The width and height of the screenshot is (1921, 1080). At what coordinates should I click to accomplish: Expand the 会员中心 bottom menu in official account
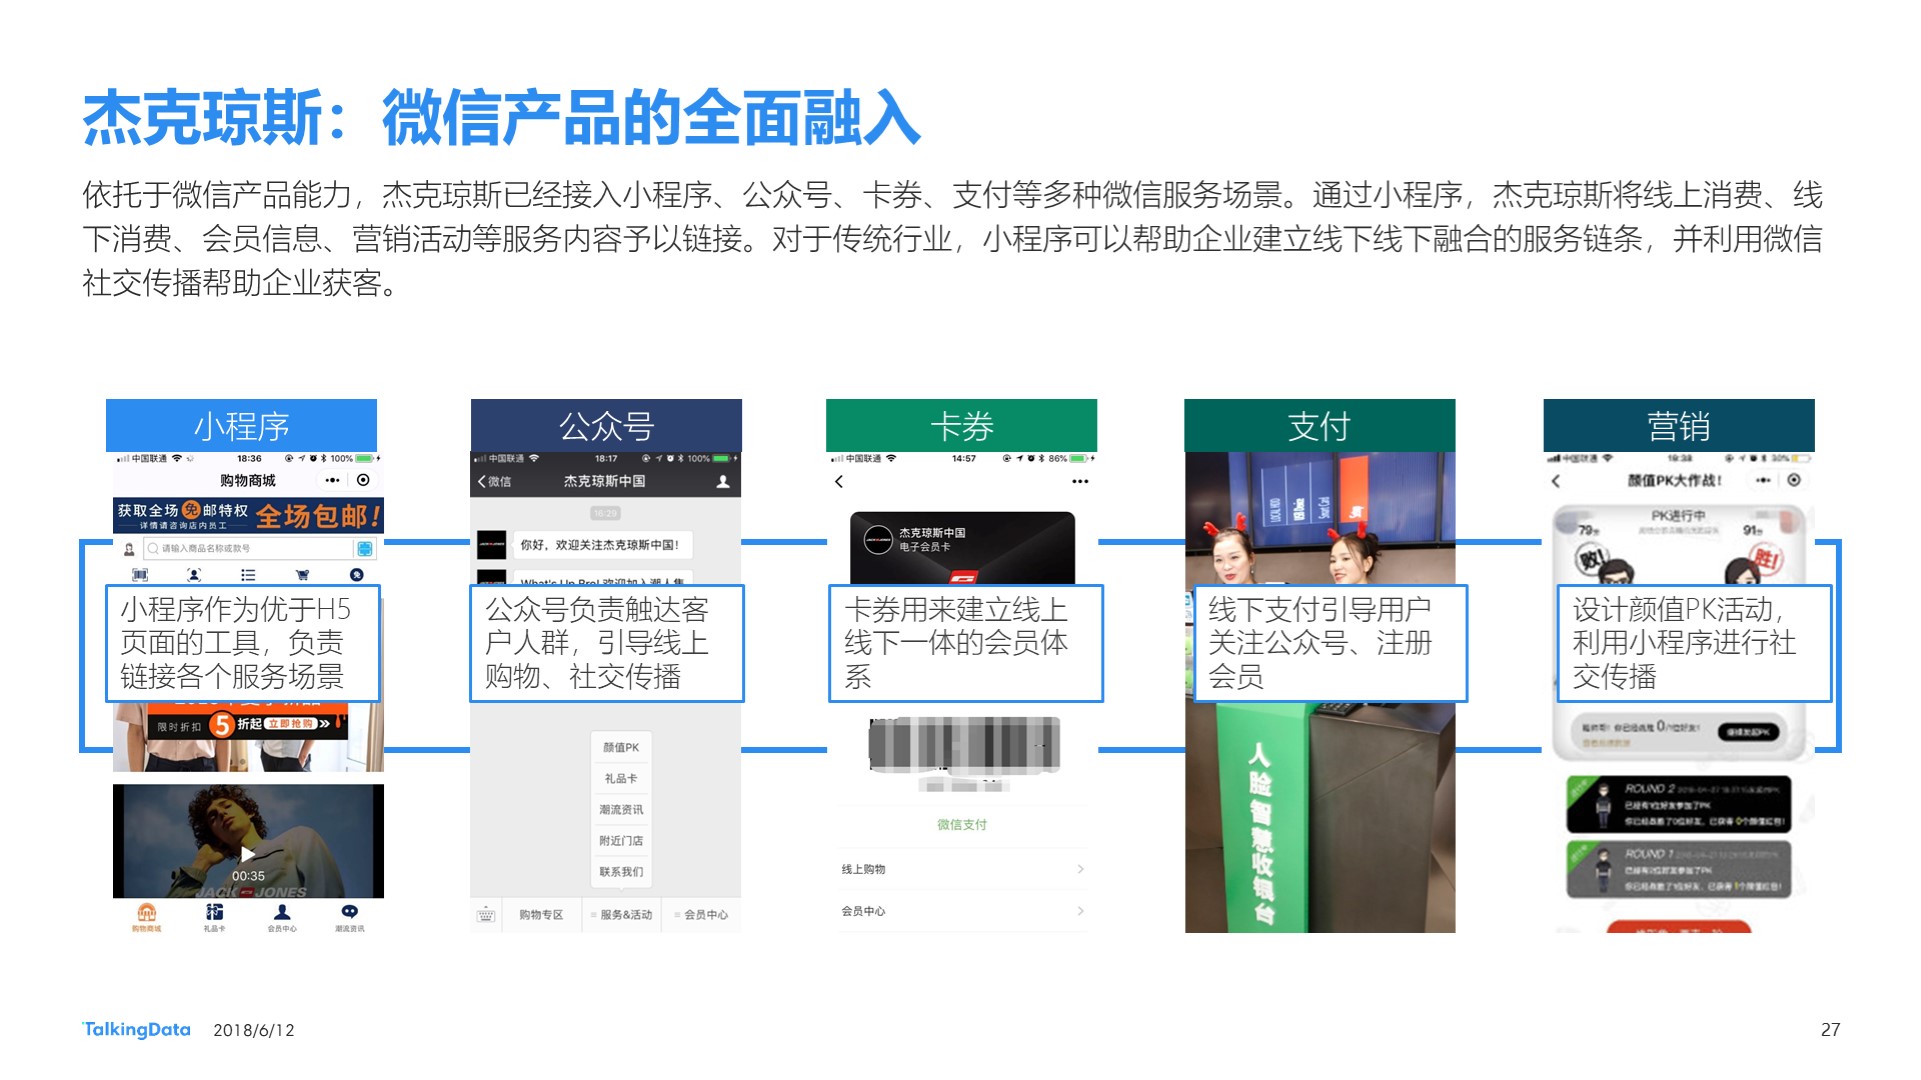[x=702, y=914]
